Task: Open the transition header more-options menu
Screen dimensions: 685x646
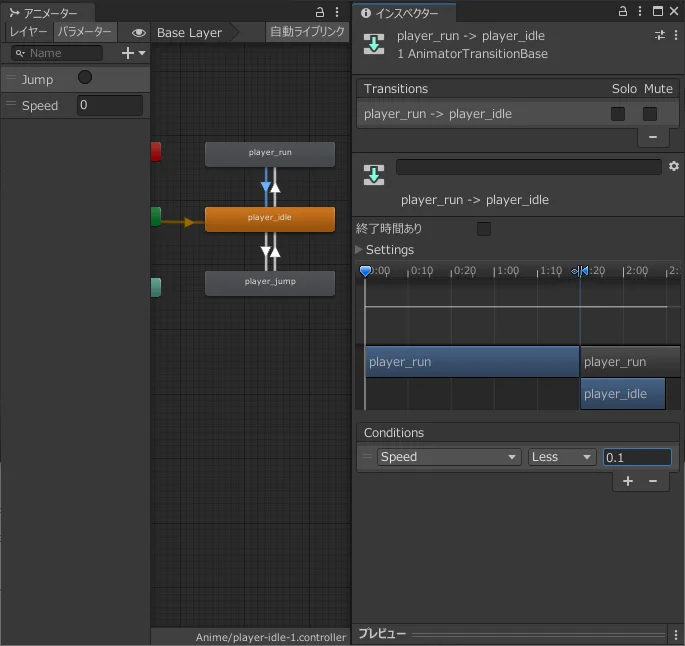Action: pos(676,35)
